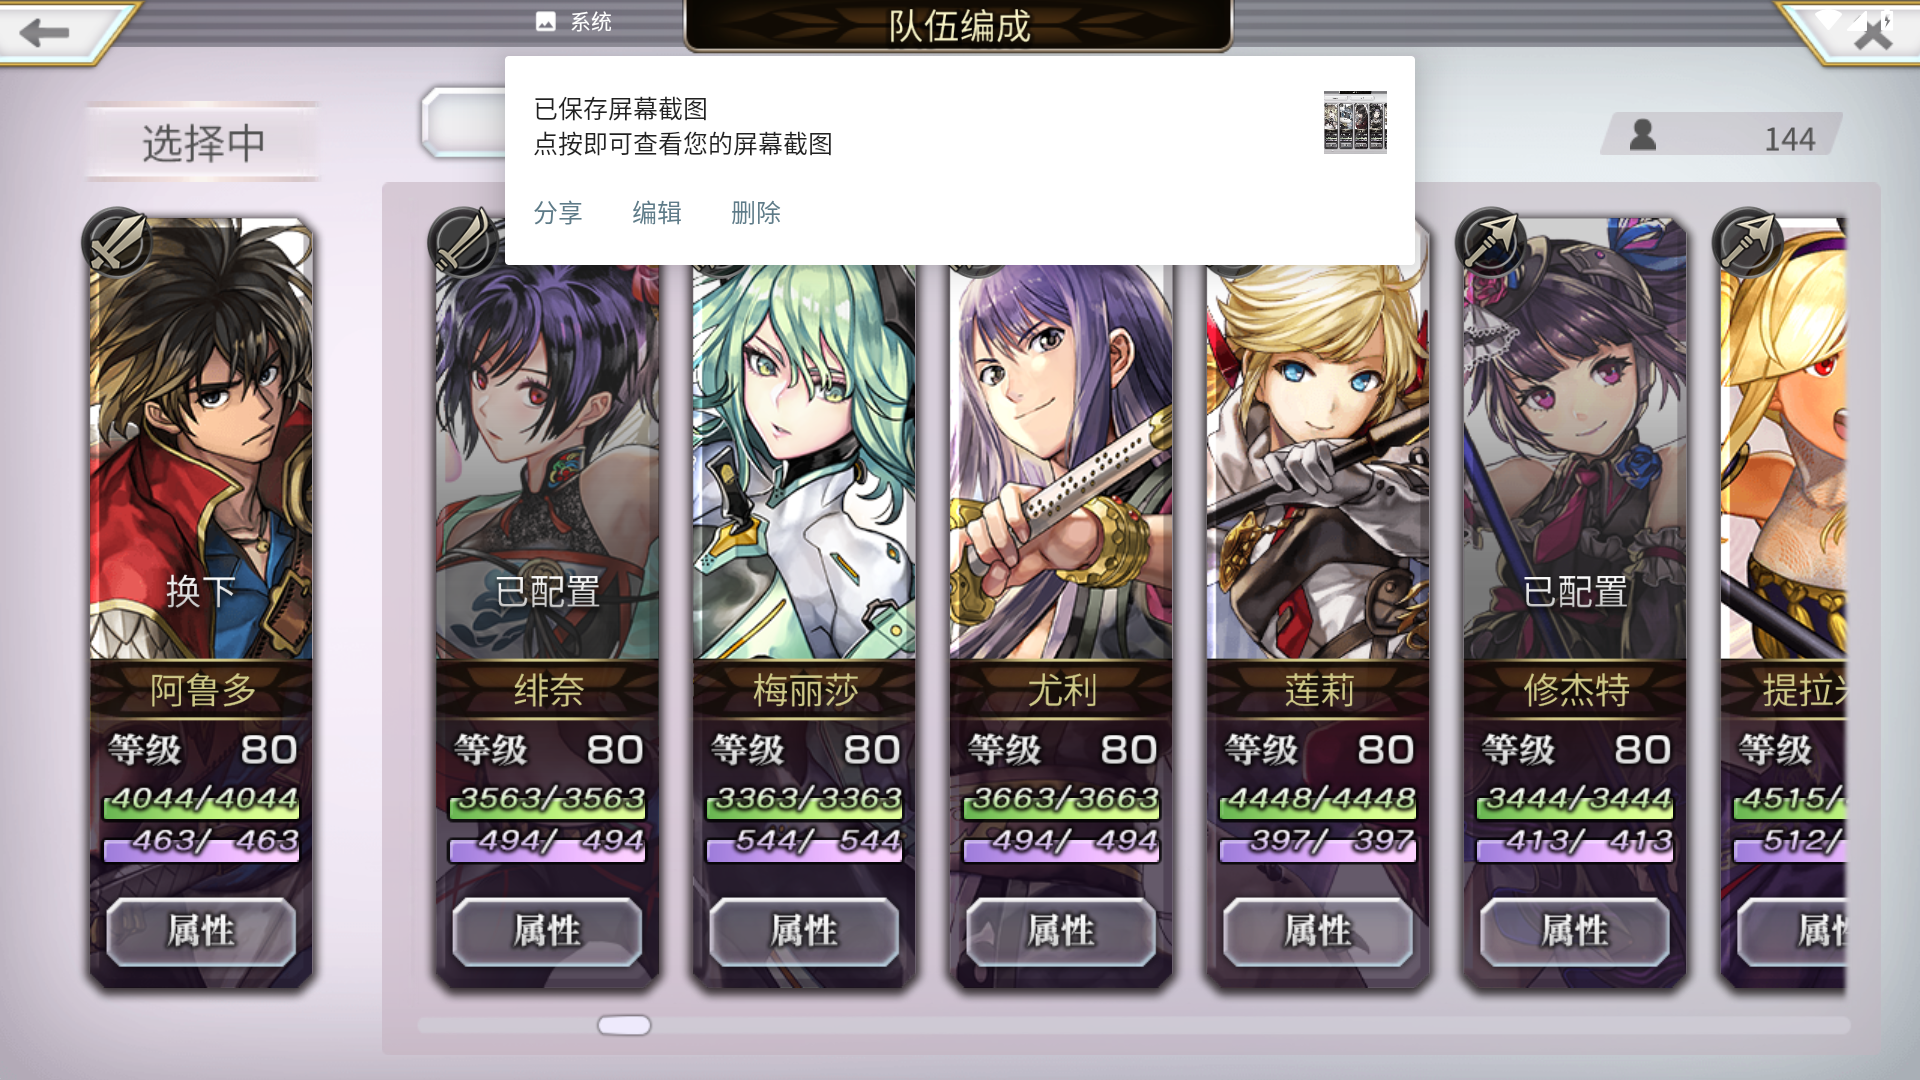Open the crossed tools menu icon

1873,33
